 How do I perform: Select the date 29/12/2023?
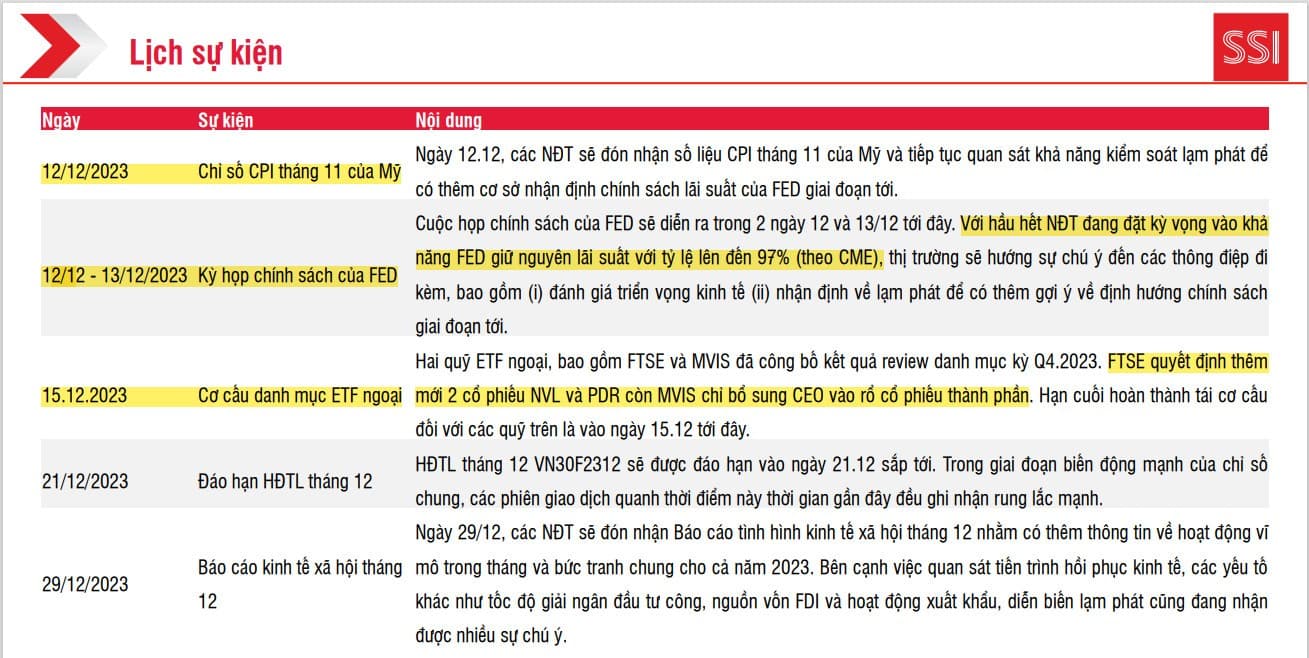tap(85, 584)
